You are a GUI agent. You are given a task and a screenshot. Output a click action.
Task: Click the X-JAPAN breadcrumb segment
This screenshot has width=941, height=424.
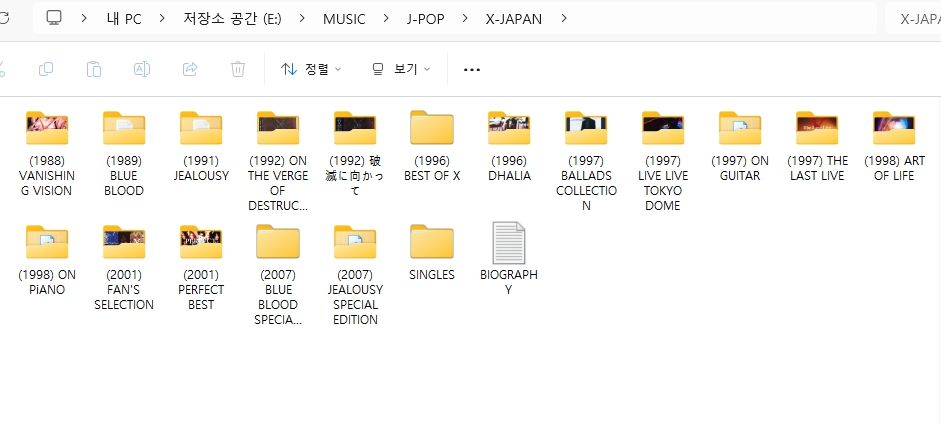pos(514,19)
